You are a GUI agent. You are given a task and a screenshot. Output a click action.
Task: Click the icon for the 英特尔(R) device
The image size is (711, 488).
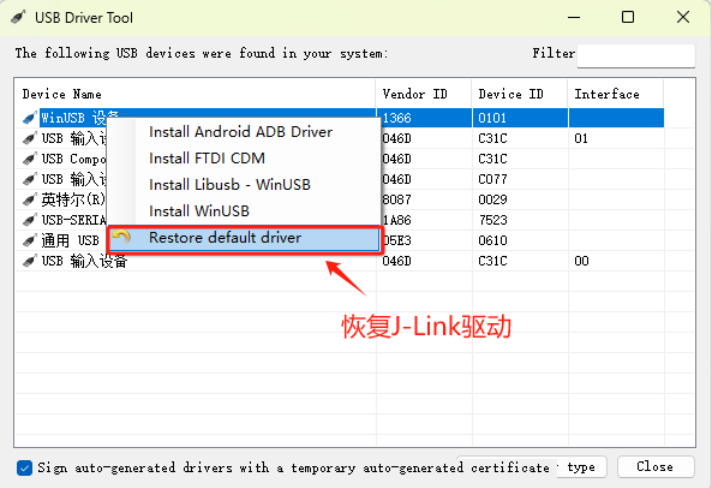(30, 199)
